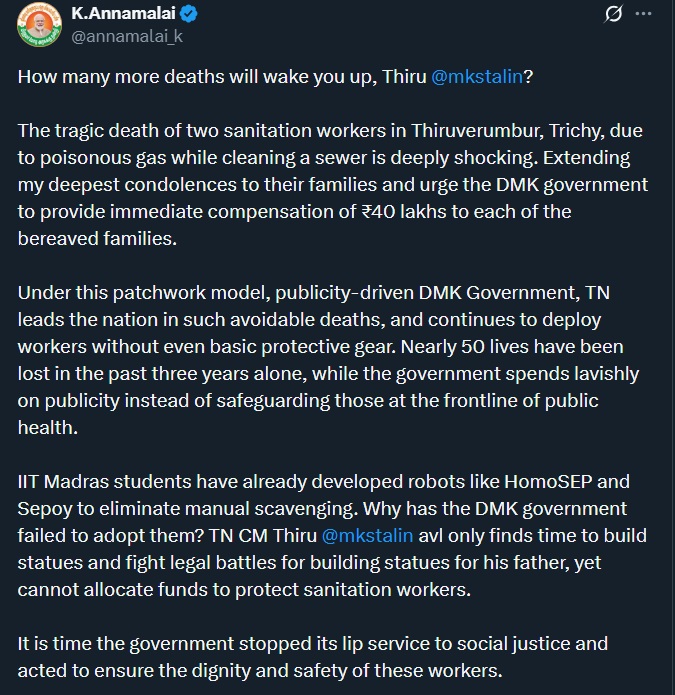This screenshot has width=675, height=695.
Task: Open K.Annamalai's profile picture
Action: point(38,26)
